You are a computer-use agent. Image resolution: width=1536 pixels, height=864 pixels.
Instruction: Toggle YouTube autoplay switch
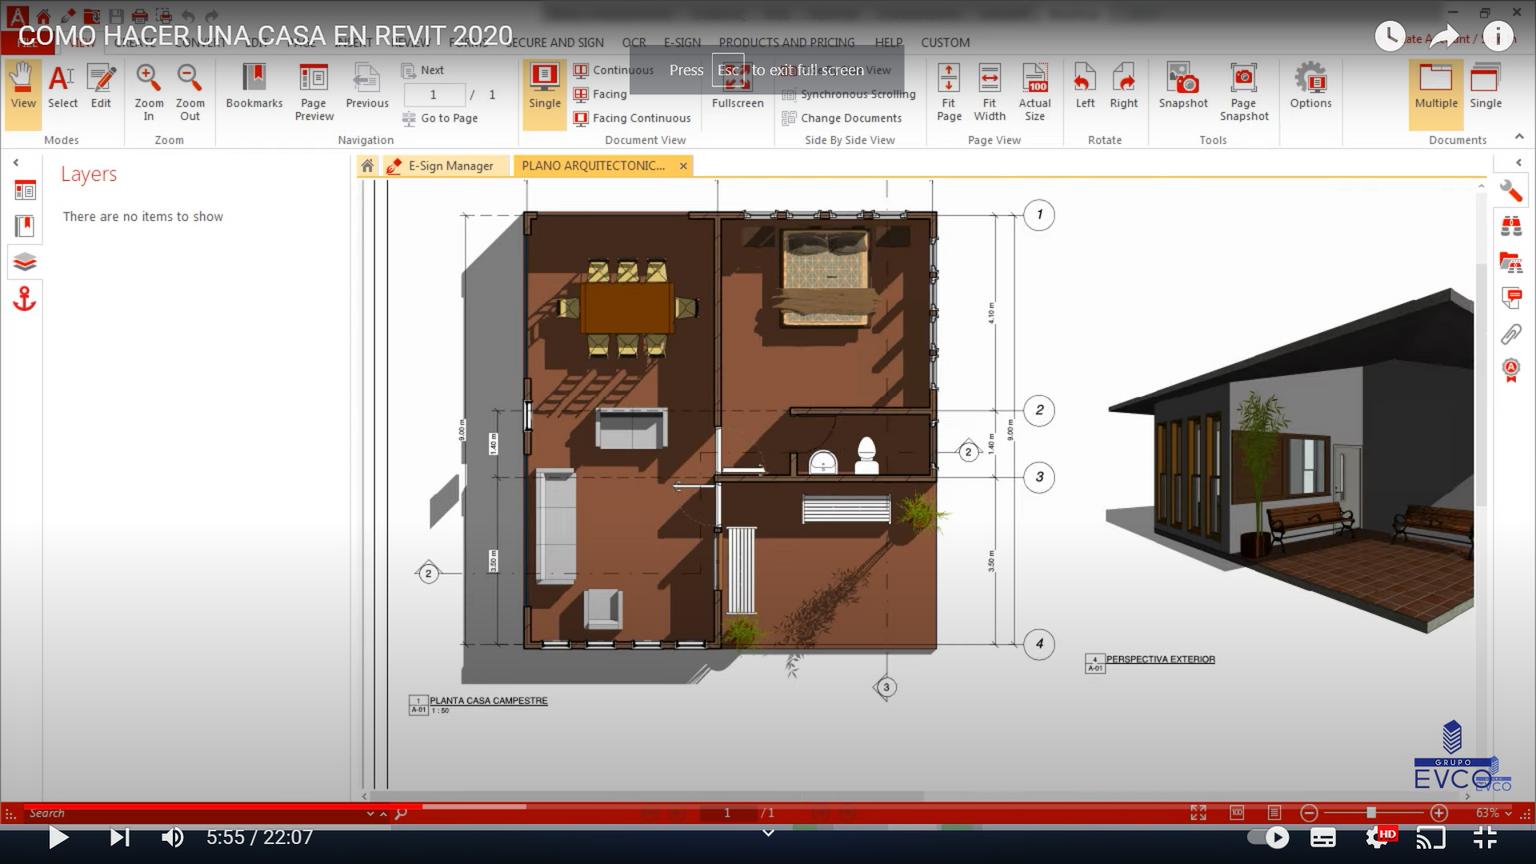tap(1270, 837)
